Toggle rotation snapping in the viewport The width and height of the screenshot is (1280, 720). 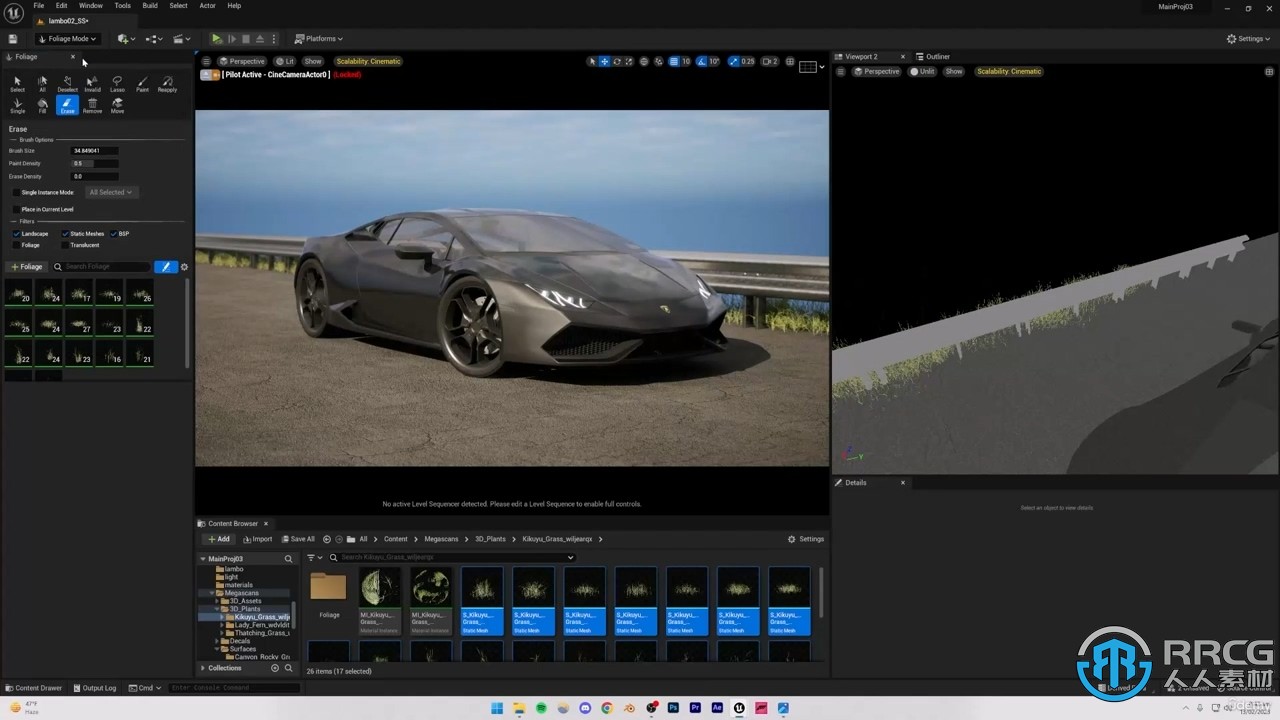click(x=701, y=61)
